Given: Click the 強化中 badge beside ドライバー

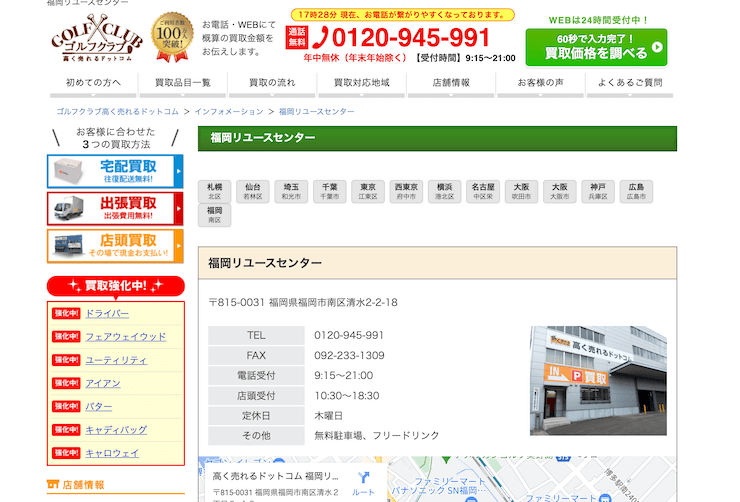Looking at the screenshot, I should pos(66,313).
